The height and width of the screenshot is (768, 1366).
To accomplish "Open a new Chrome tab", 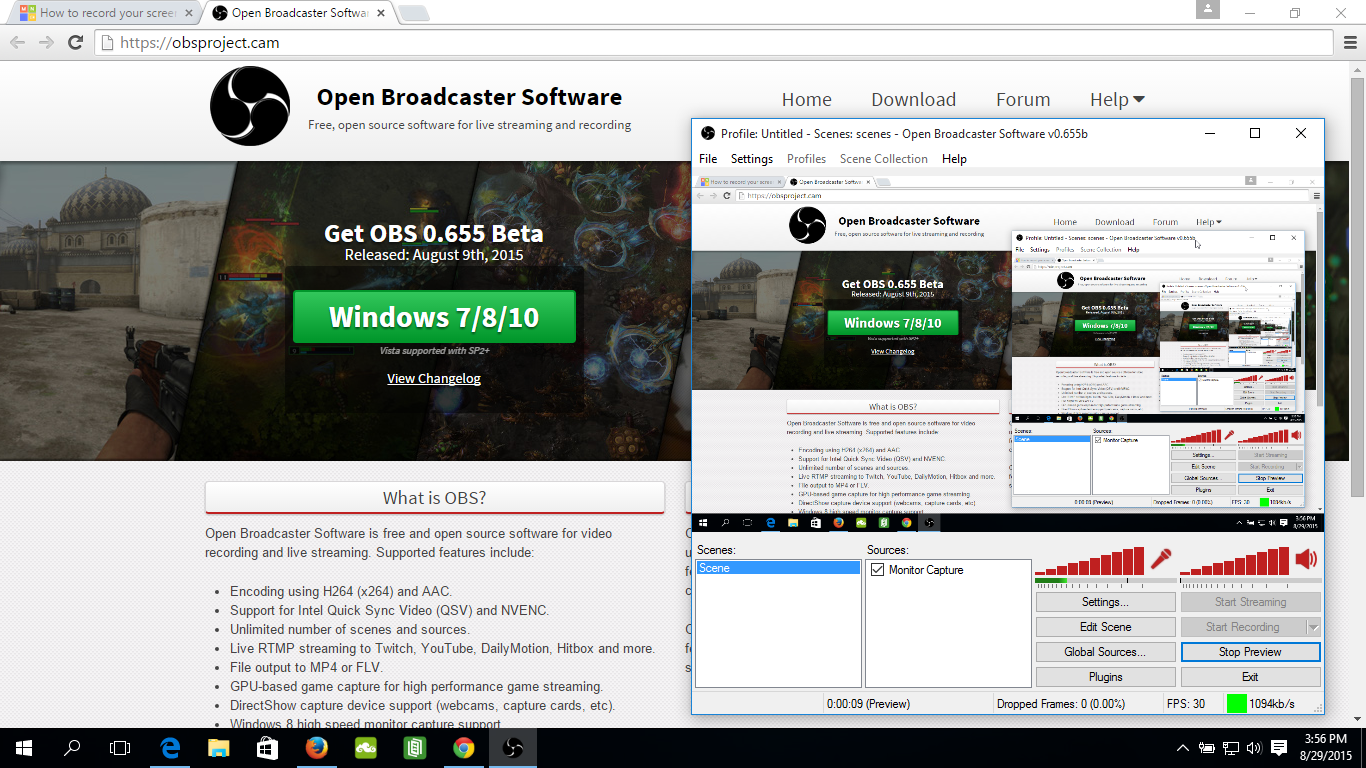I will [414, 14].
